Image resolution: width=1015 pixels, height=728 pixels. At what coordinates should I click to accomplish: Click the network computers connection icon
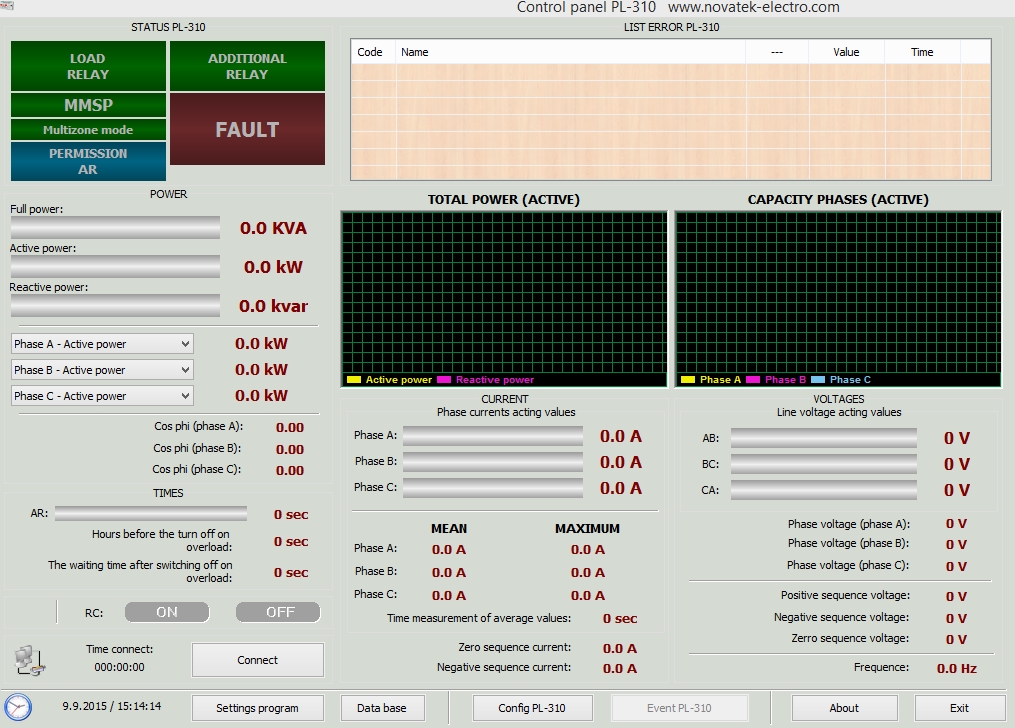30,661
